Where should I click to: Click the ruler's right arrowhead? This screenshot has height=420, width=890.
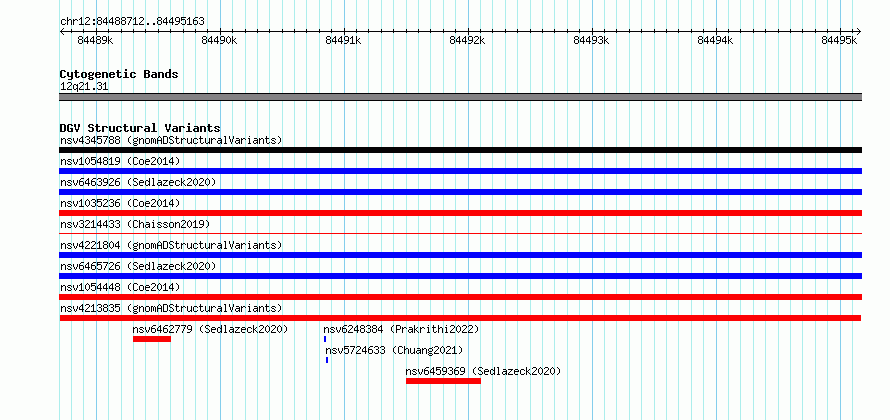tap(859, 32)
